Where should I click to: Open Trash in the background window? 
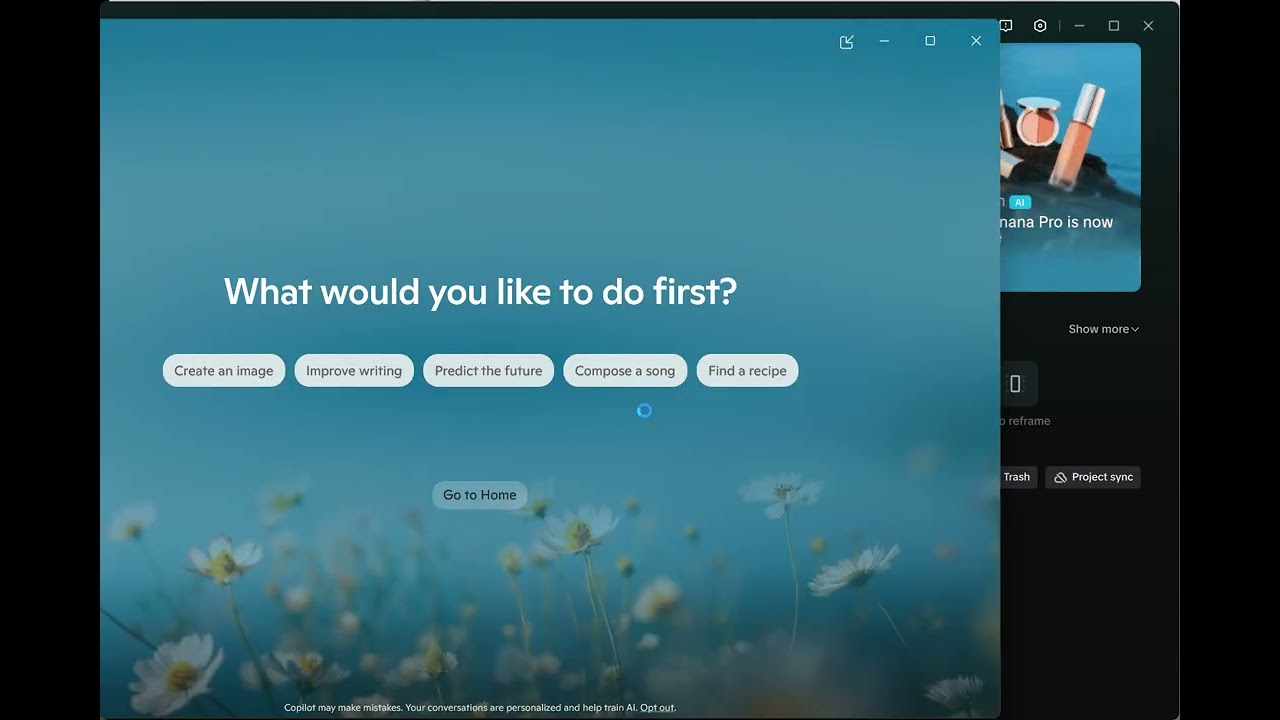point(1017,477)
